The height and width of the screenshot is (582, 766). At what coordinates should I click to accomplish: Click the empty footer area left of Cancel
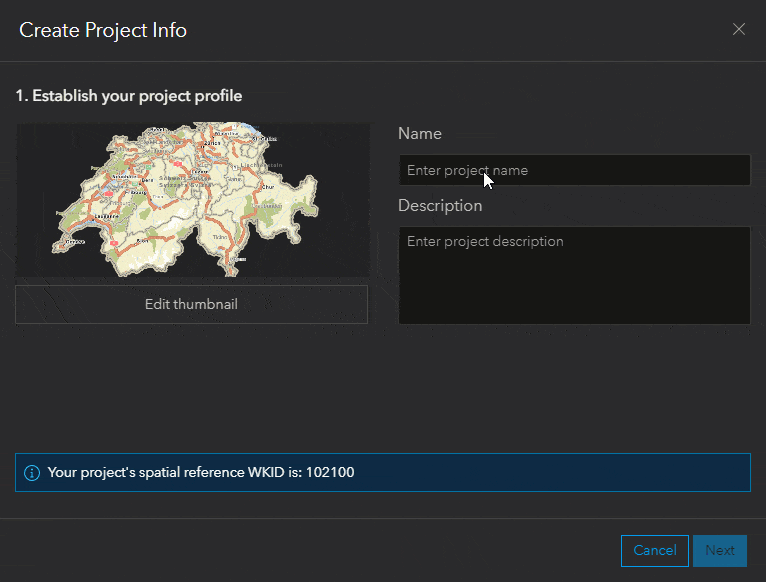(300, 550)
